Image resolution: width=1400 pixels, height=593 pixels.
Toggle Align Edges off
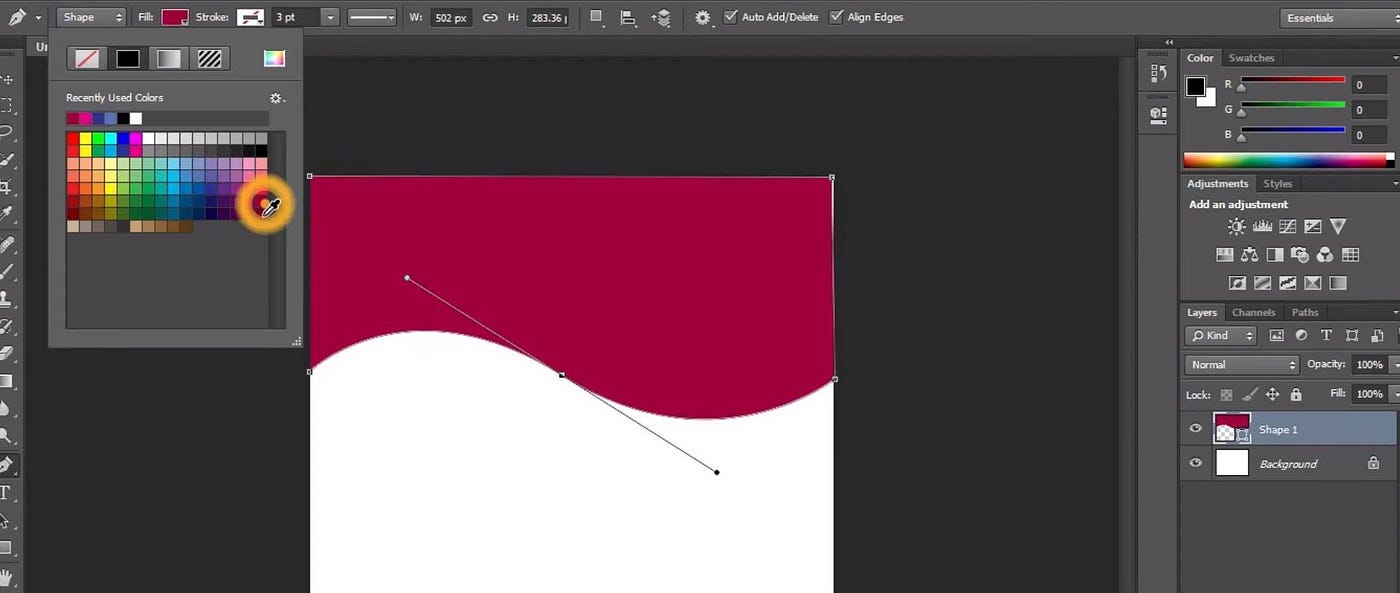pyautogui.click(x=836, y=16)
